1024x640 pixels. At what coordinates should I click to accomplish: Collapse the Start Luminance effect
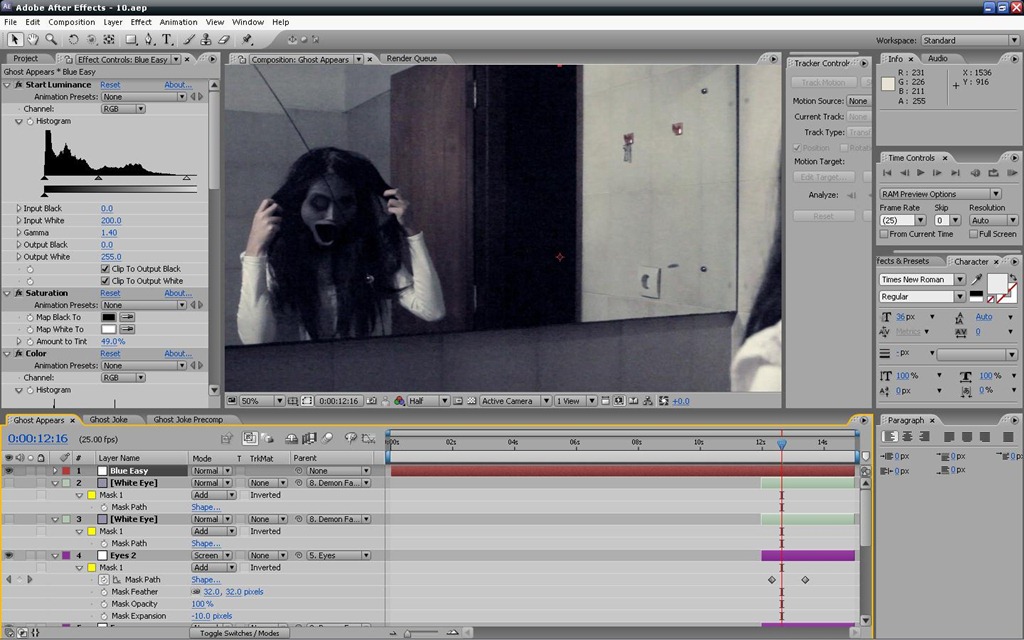point(7,85)
